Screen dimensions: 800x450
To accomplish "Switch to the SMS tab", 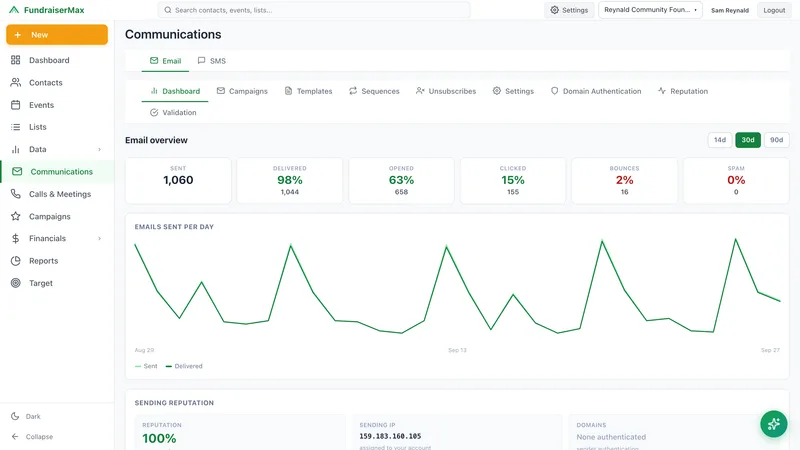I will (212, 61).
